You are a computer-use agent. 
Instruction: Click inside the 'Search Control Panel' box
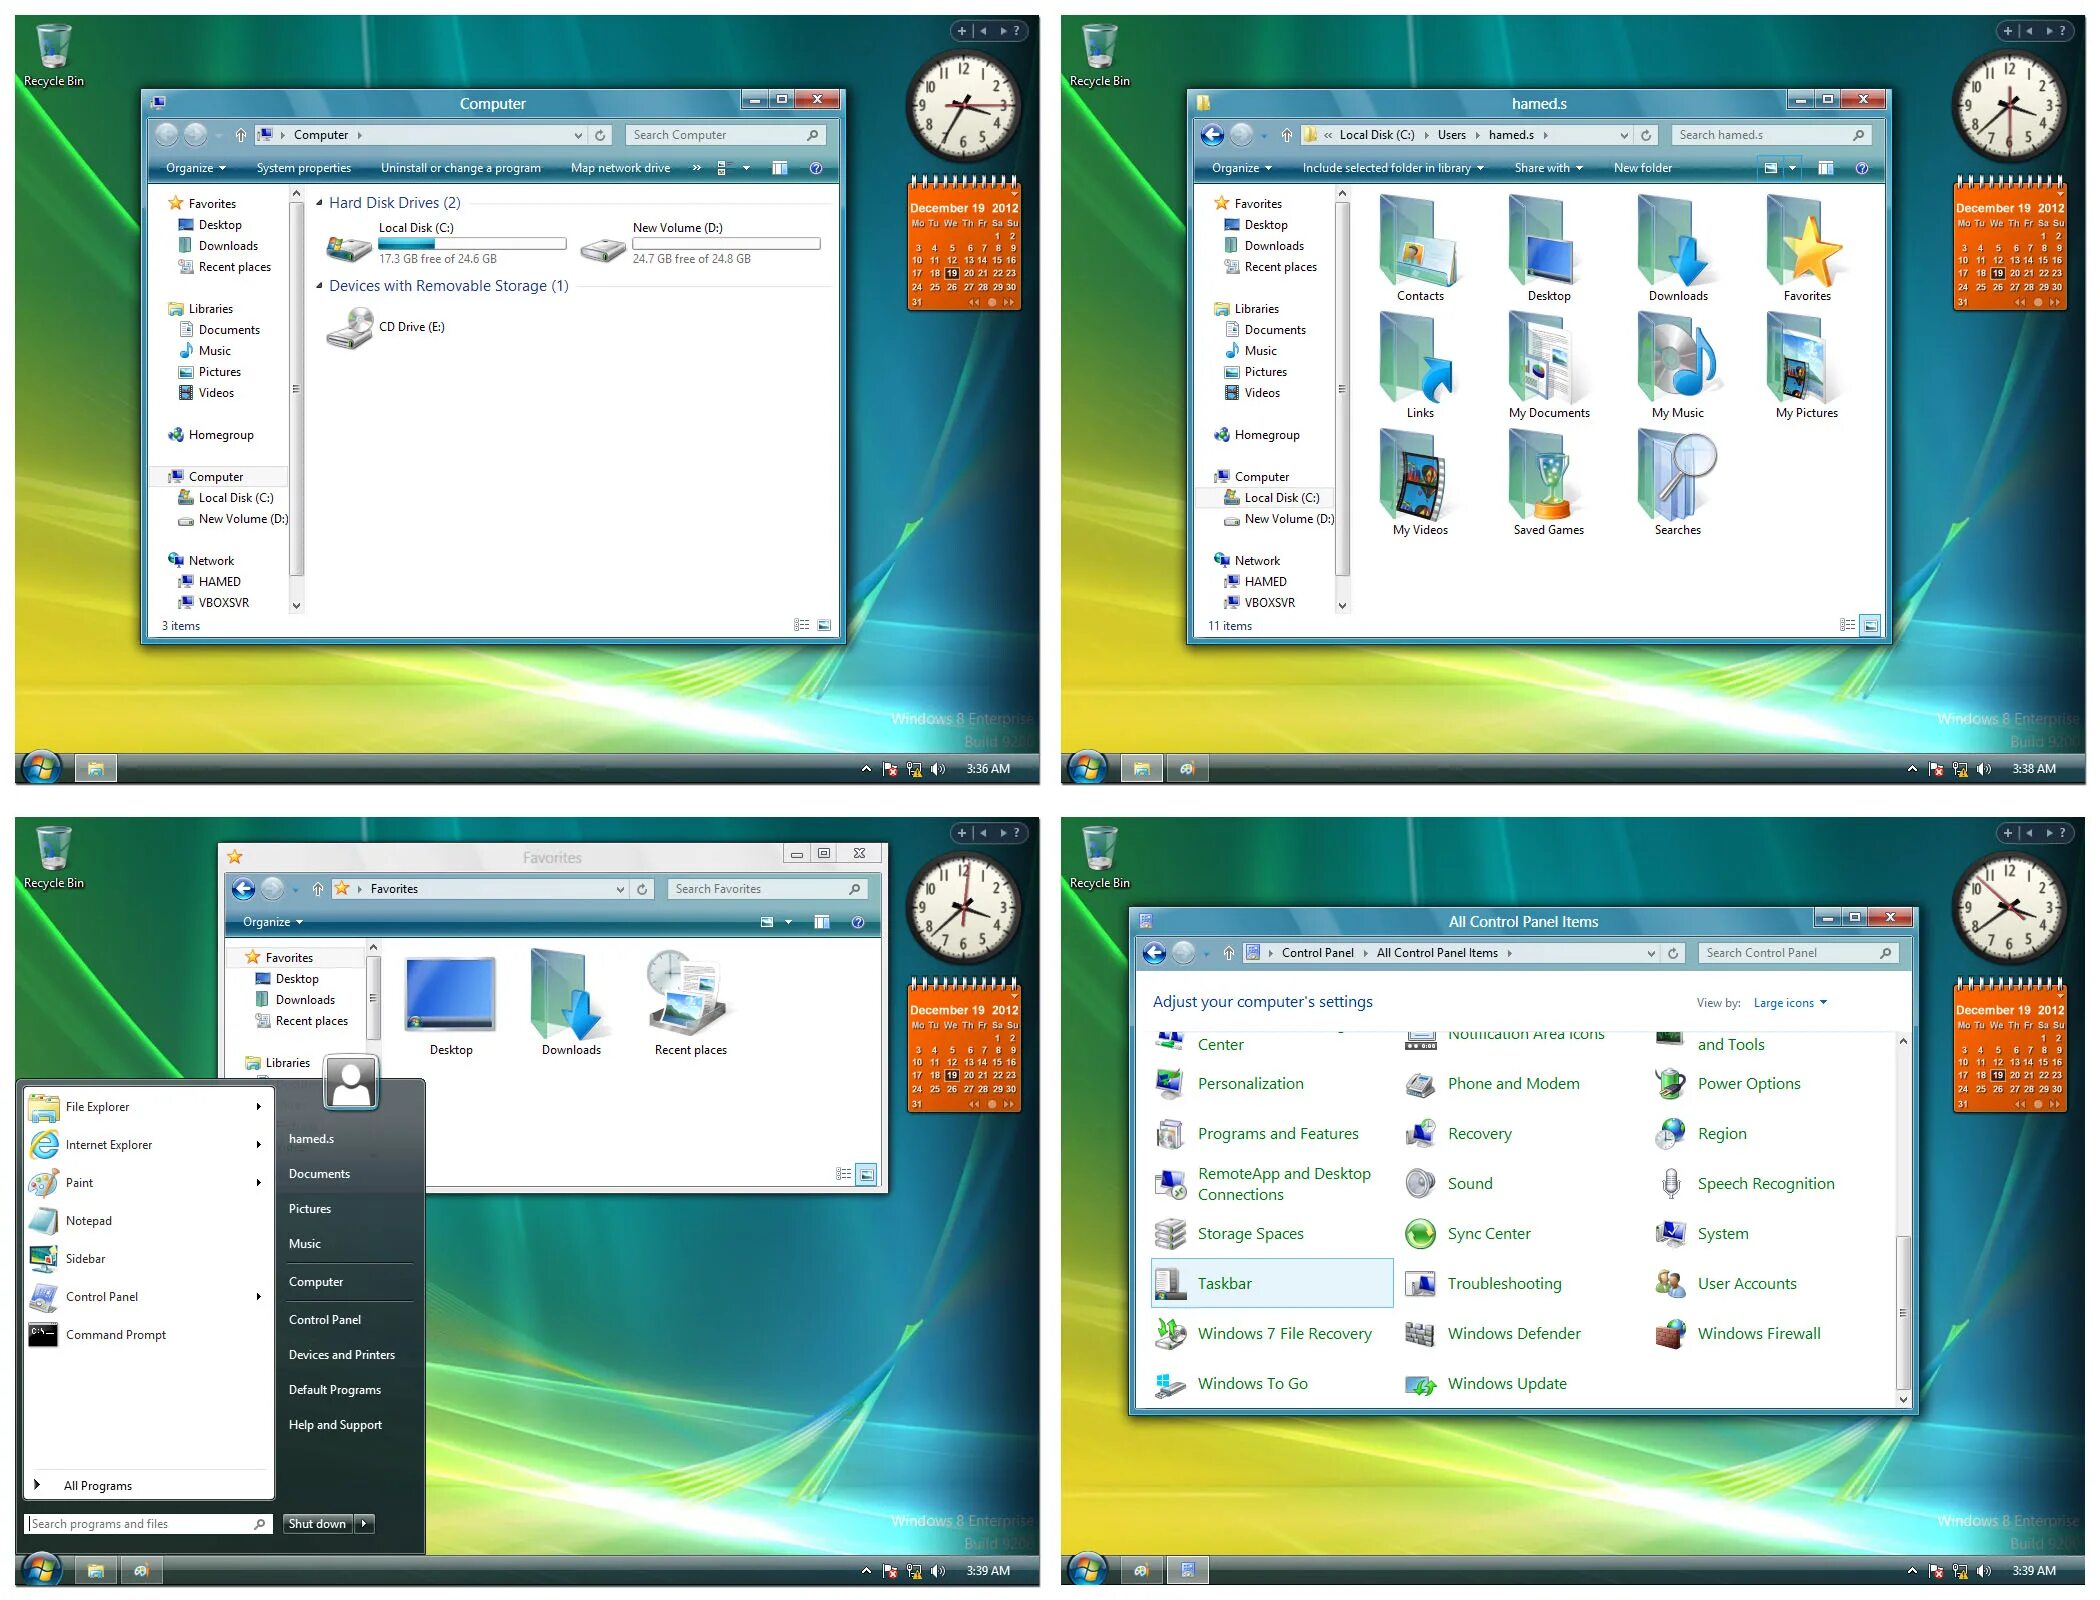coord(1790,952)
